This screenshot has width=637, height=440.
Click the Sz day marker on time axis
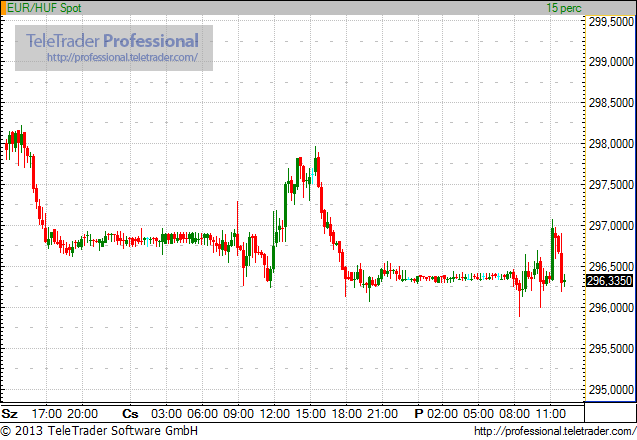[9, 414]
